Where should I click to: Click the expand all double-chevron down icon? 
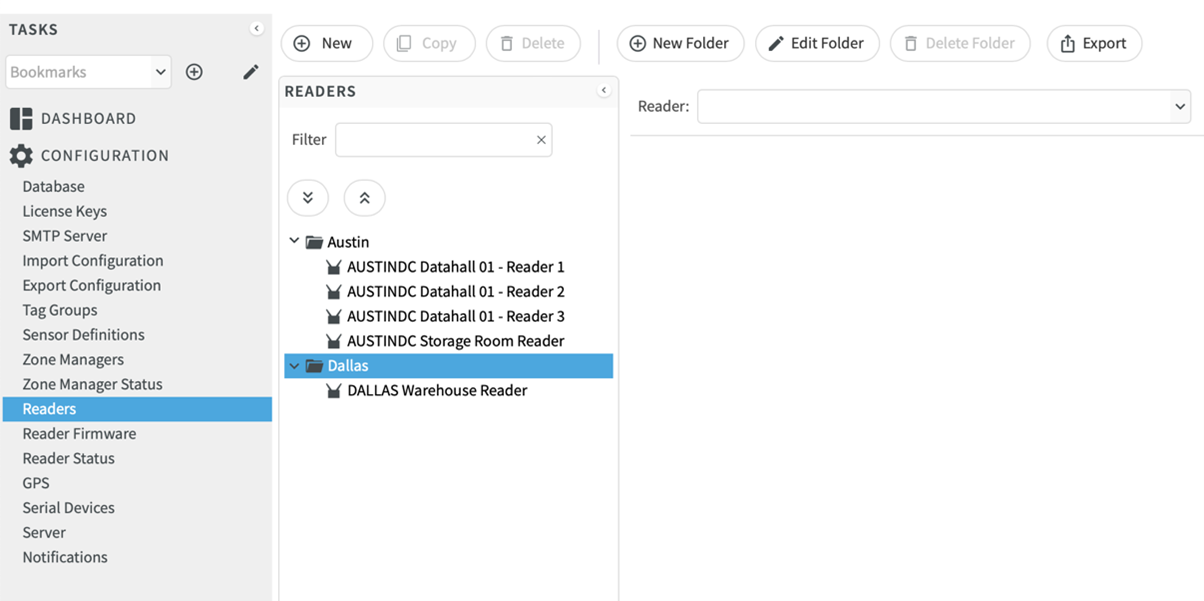(x=308, y=198)
